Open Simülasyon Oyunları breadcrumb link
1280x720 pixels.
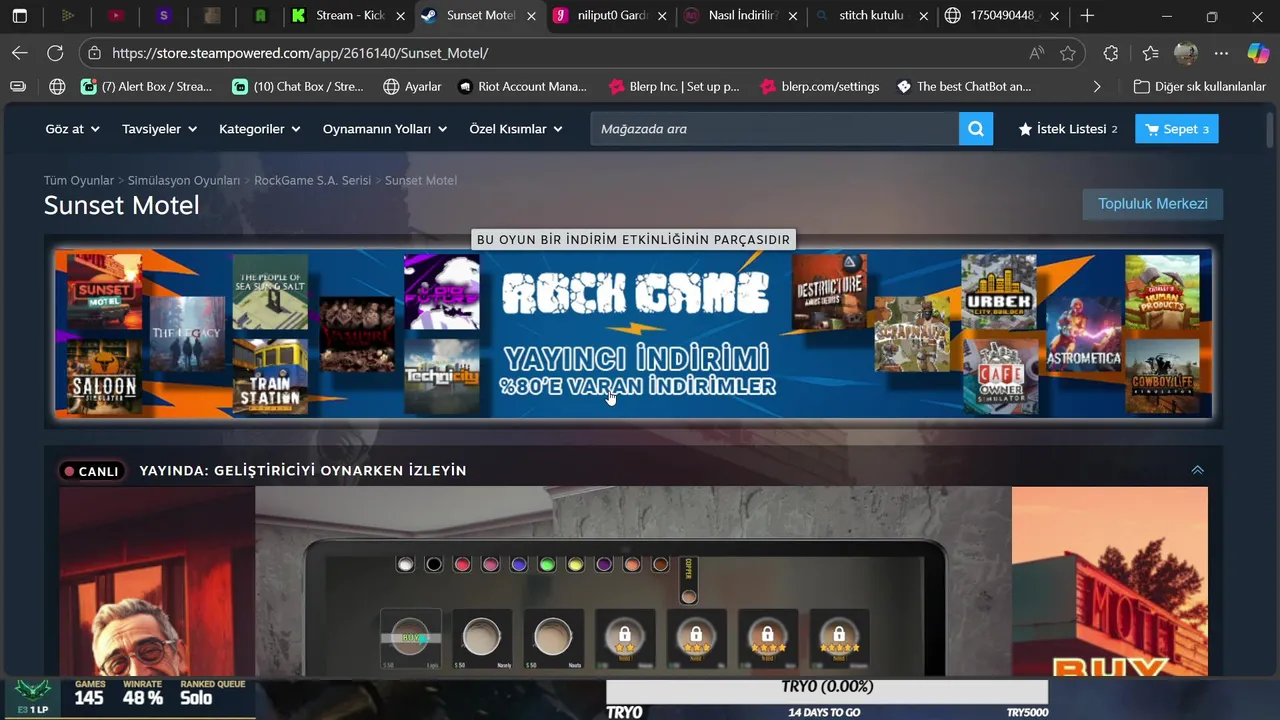click(184, 181)
